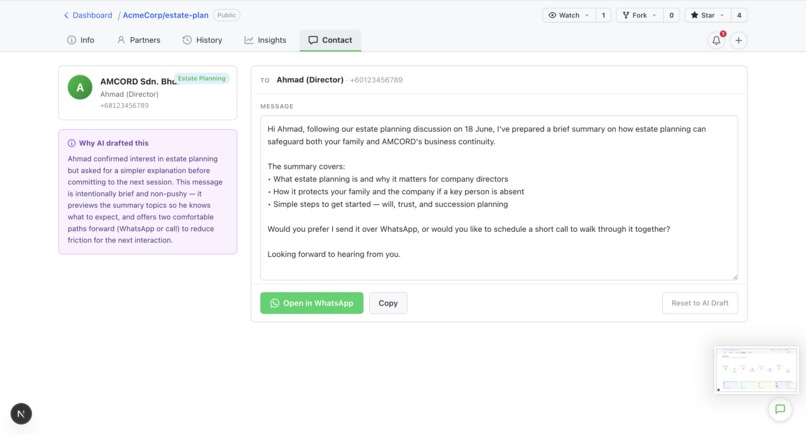Screen dimensions: 806x435
Task: Expand the Fork dropdown arrow
Action: (654, 15)
